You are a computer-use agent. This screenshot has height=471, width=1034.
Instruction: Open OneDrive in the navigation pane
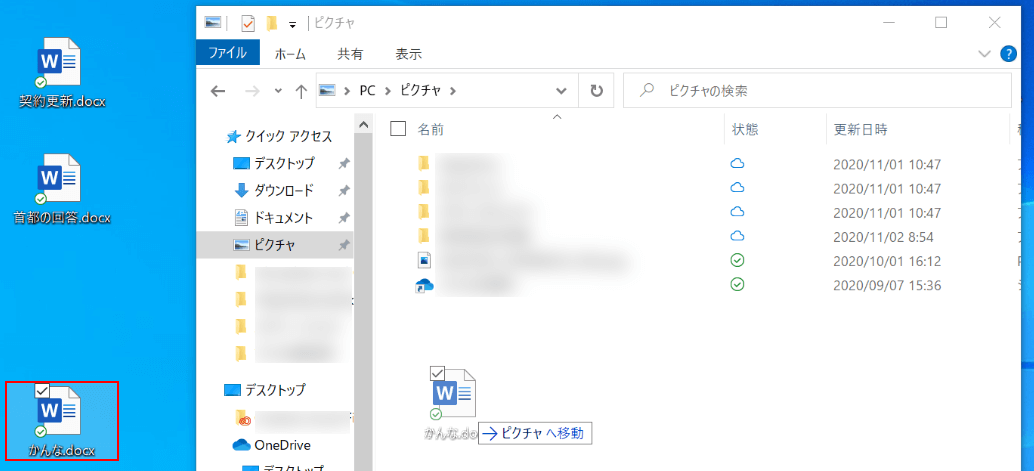272,445
